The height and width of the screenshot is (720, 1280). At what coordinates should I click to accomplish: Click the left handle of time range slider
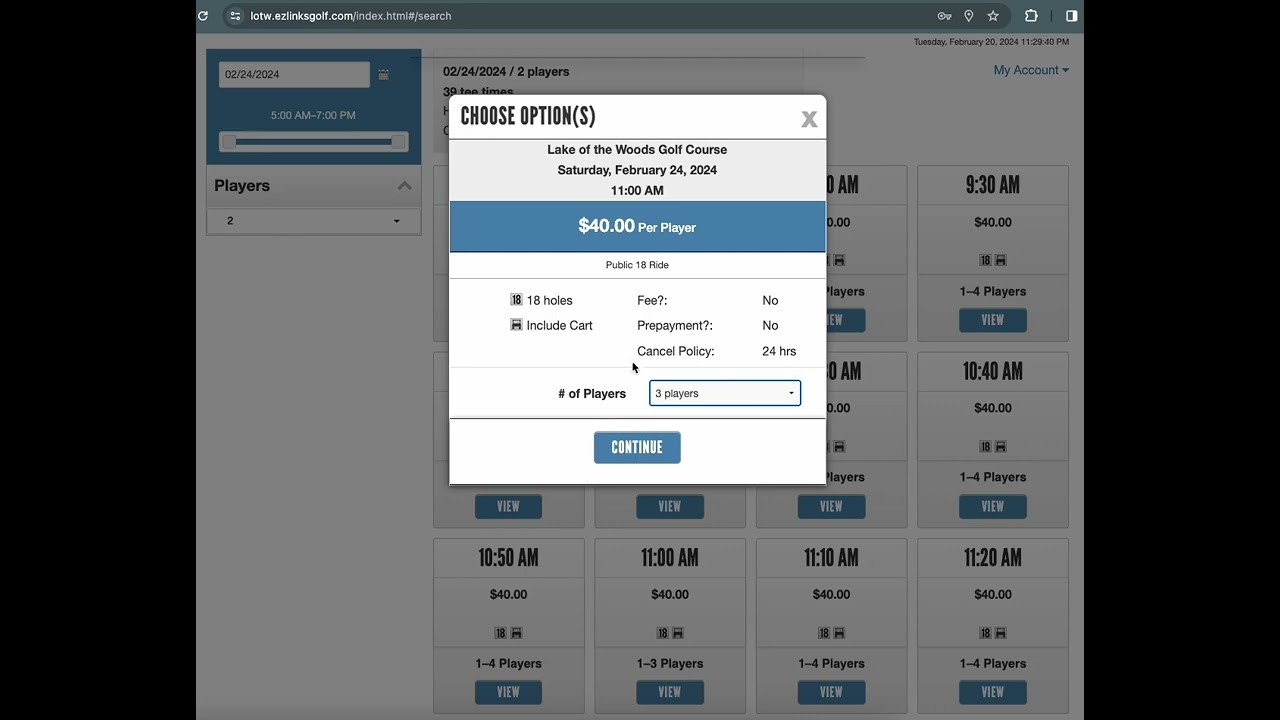point(229,142)
